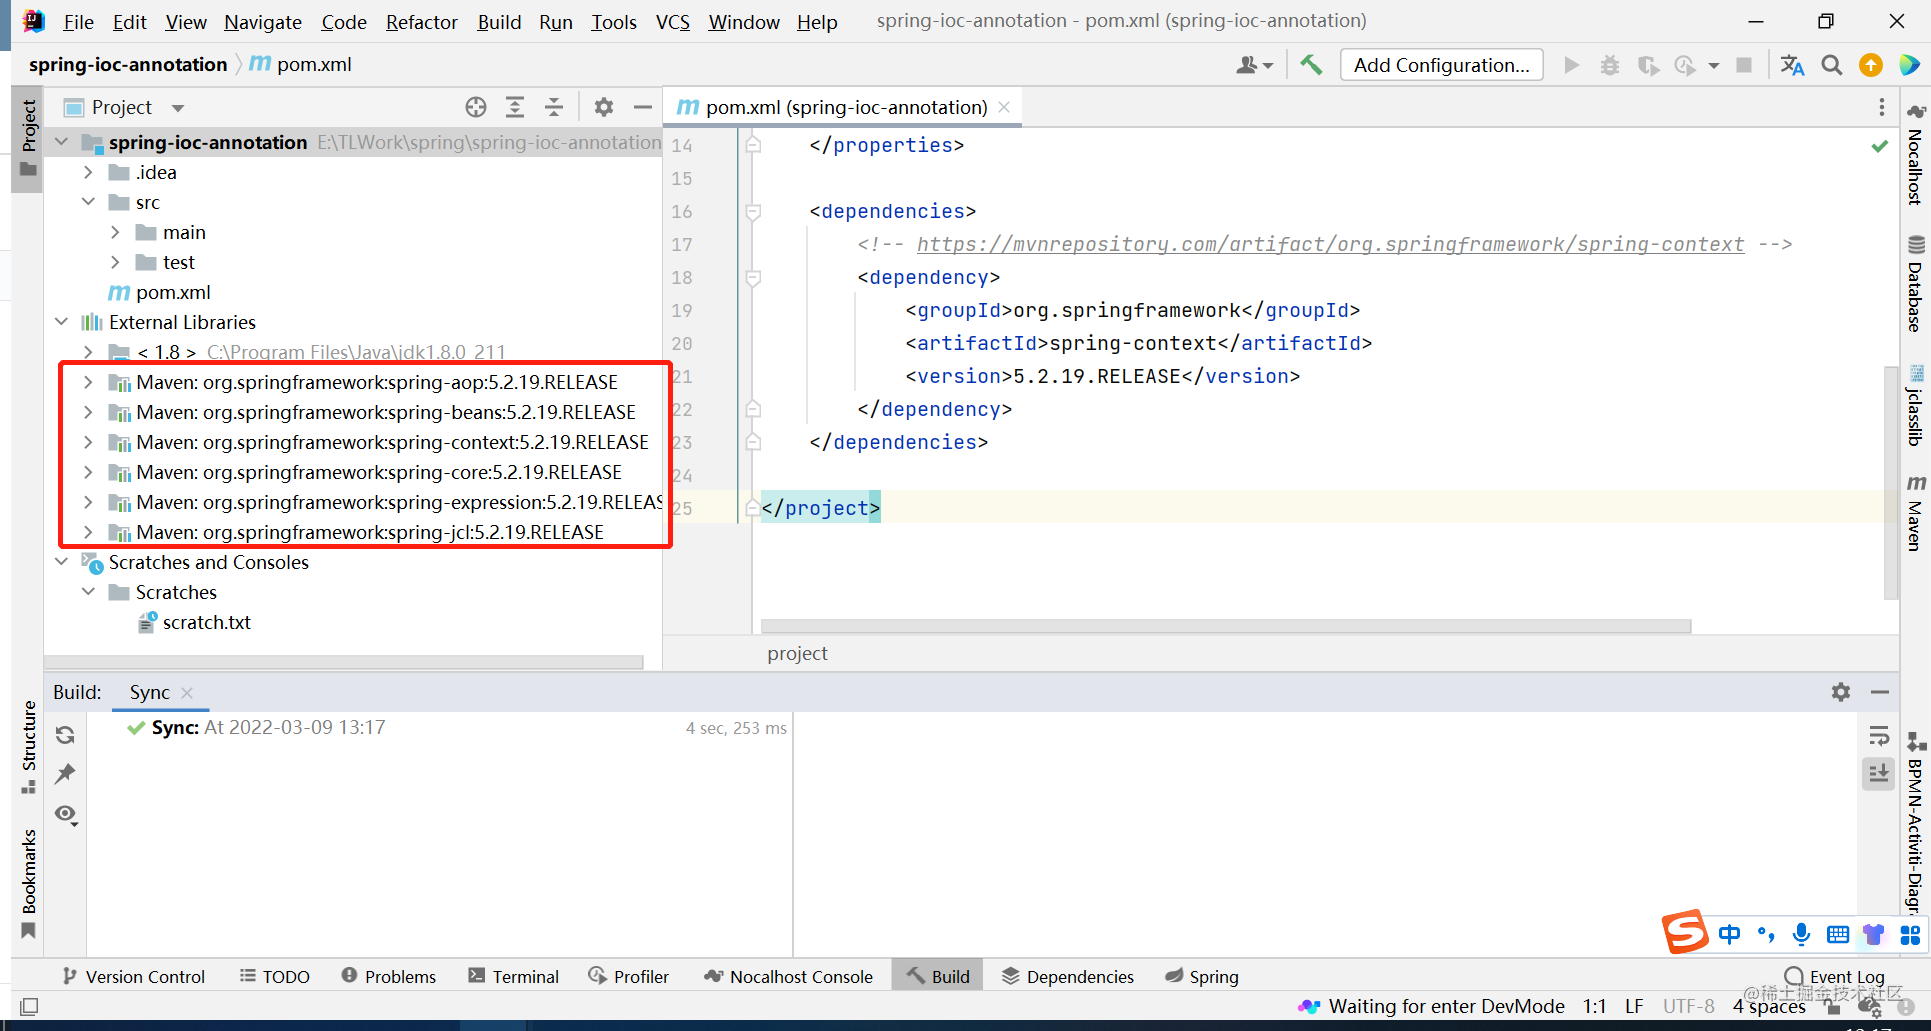Viewport: 1931px width, 1031px height.
Task: Click the Sogou microphone voice input icon
Action: tap(1801, 934)
